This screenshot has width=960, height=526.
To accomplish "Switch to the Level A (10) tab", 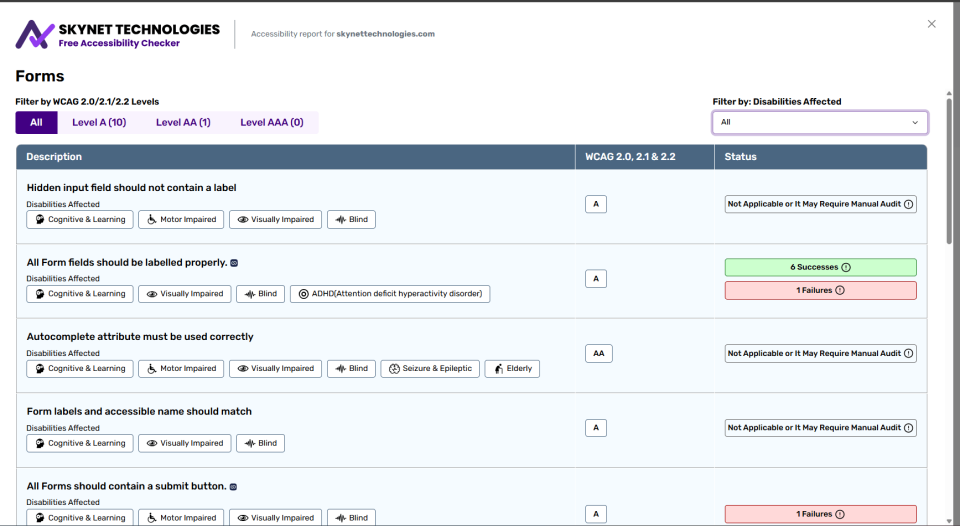I will click(99, 122).
